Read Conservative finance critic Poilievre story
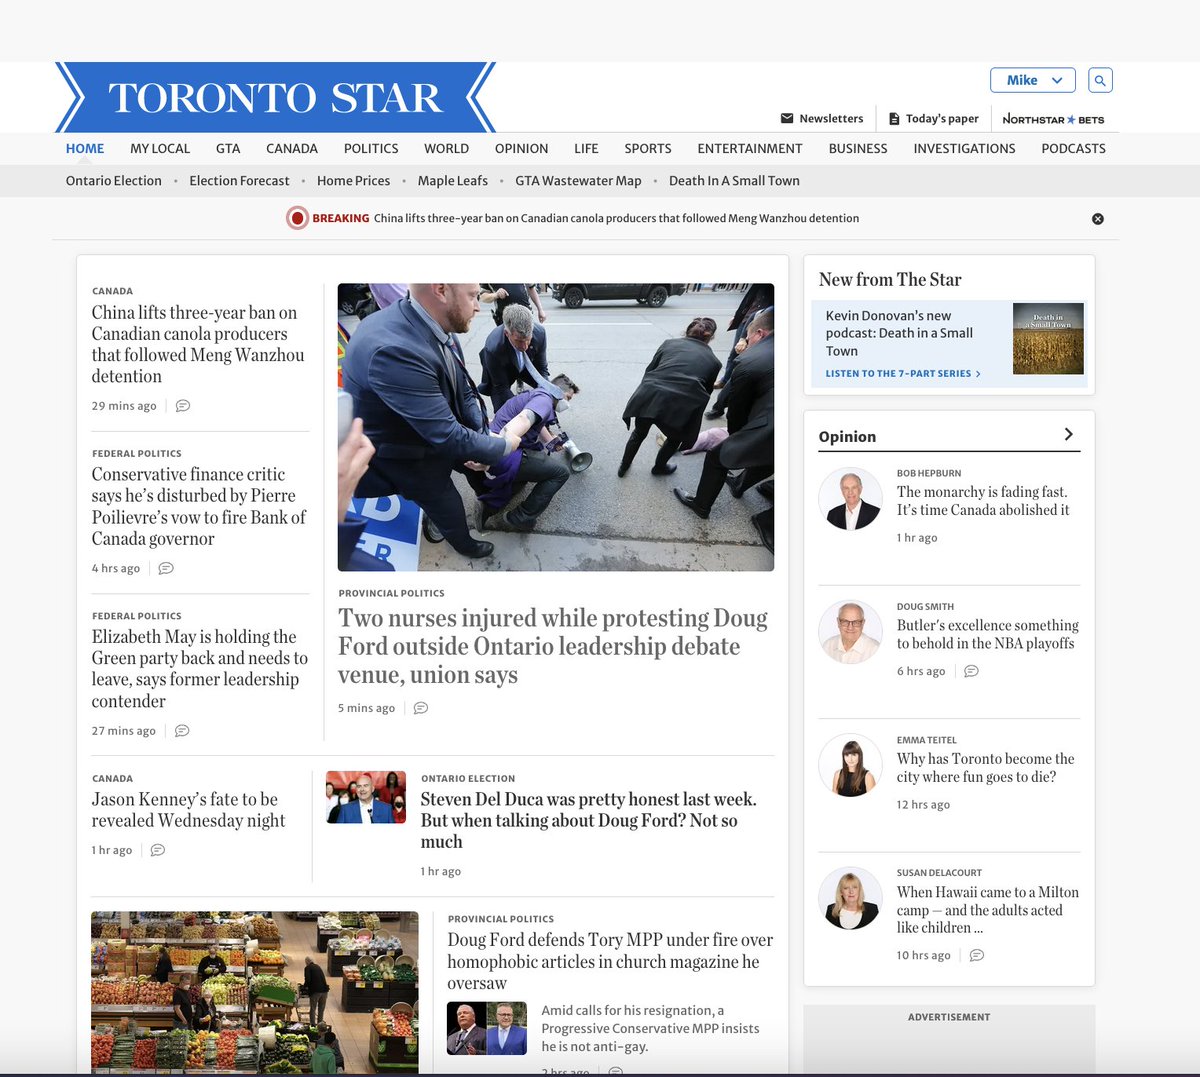1200x1077 pixels. click(x=199, y=506)
